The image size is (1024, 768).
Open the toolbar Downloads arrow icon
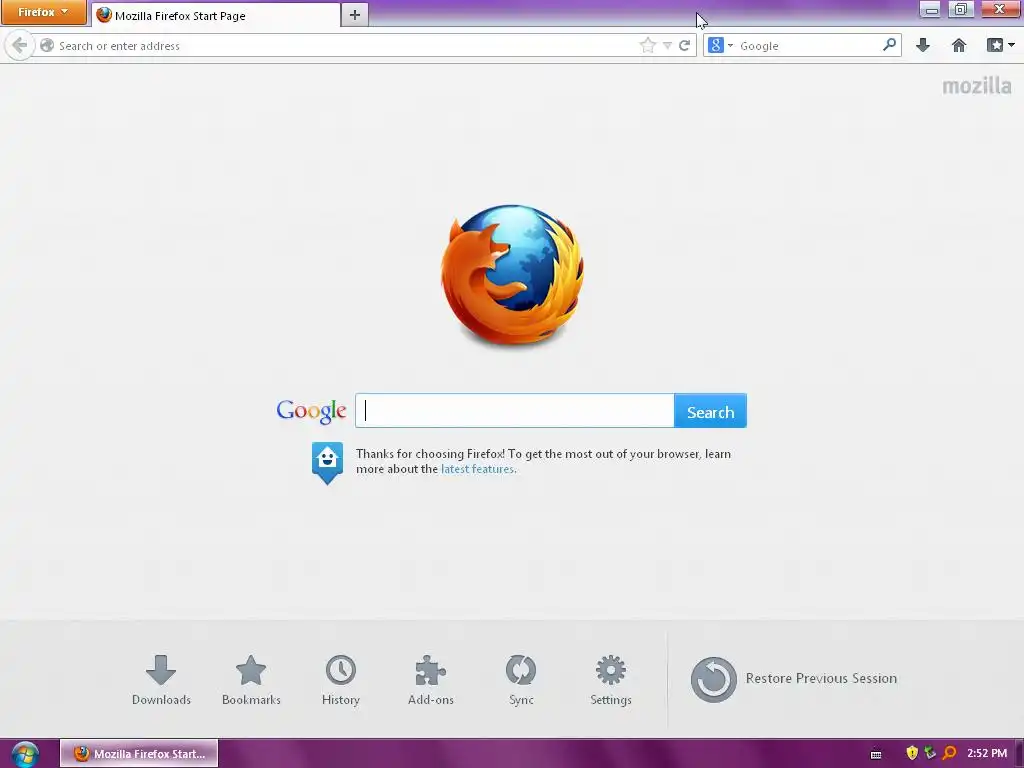[x=923, y=45]
